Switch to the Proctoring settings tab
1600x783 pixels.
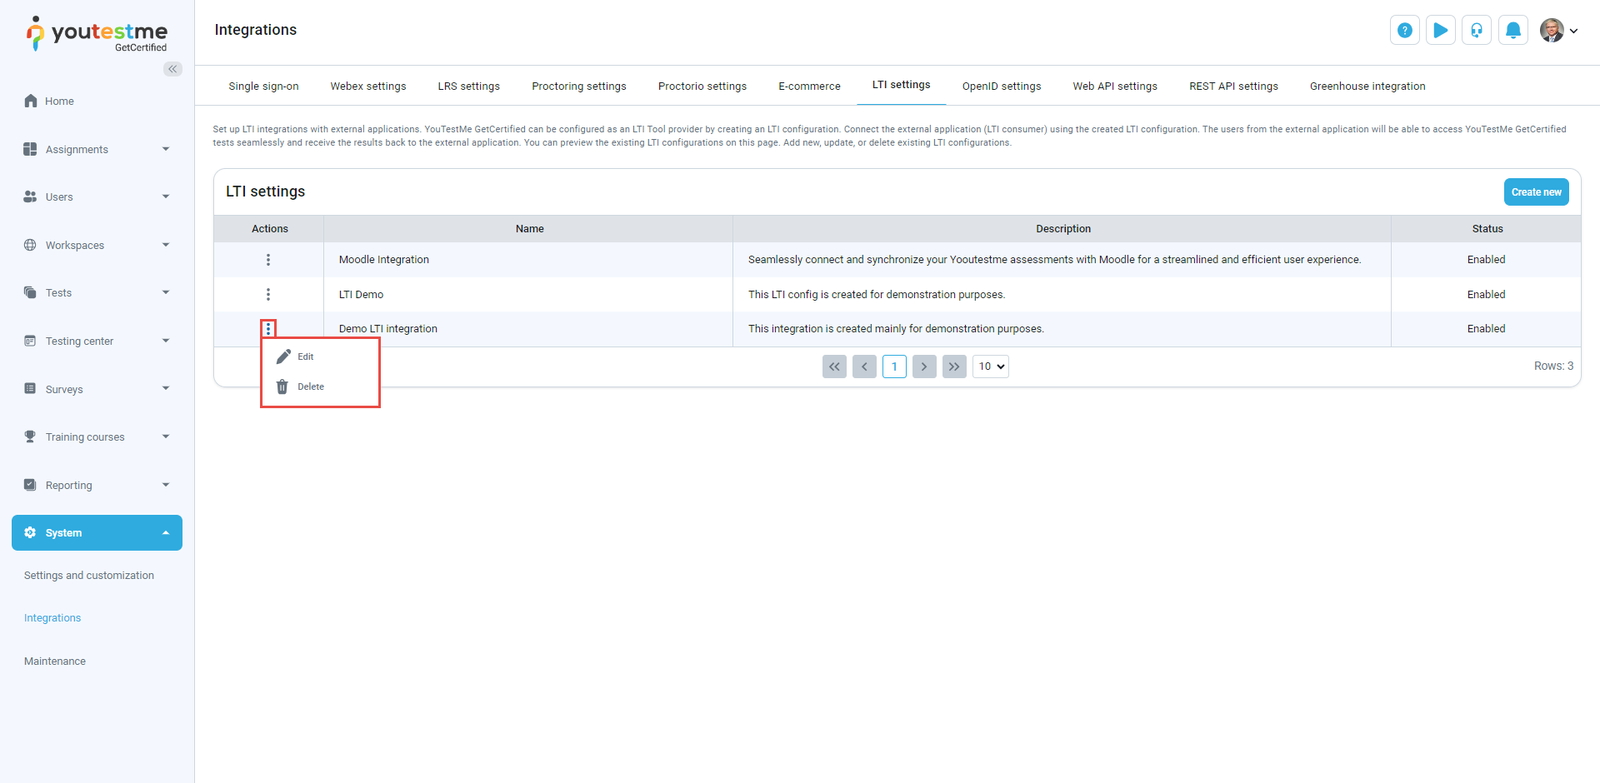point(579,86)
